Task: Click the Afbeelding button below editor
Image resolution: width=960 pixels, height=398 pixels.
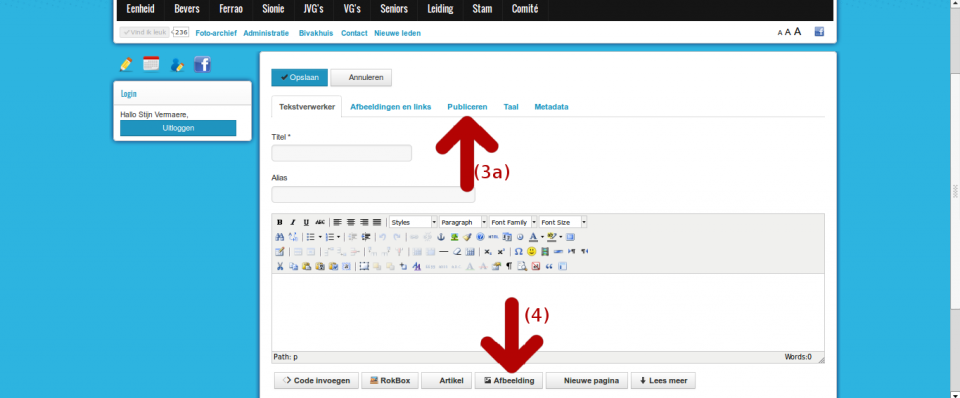Action: tap(508, 381)
